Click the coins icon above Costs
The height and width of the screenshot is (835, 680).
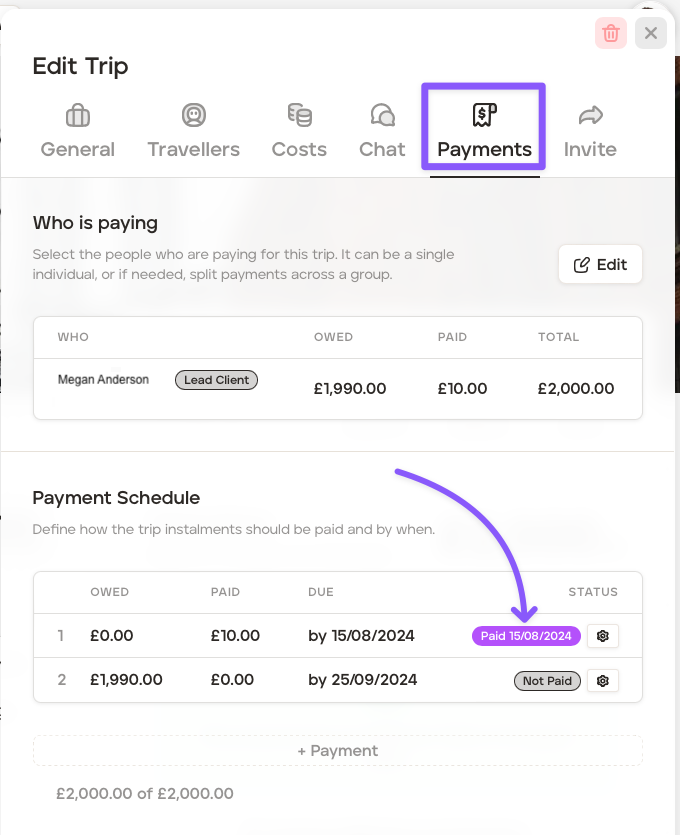coord(299,115)
